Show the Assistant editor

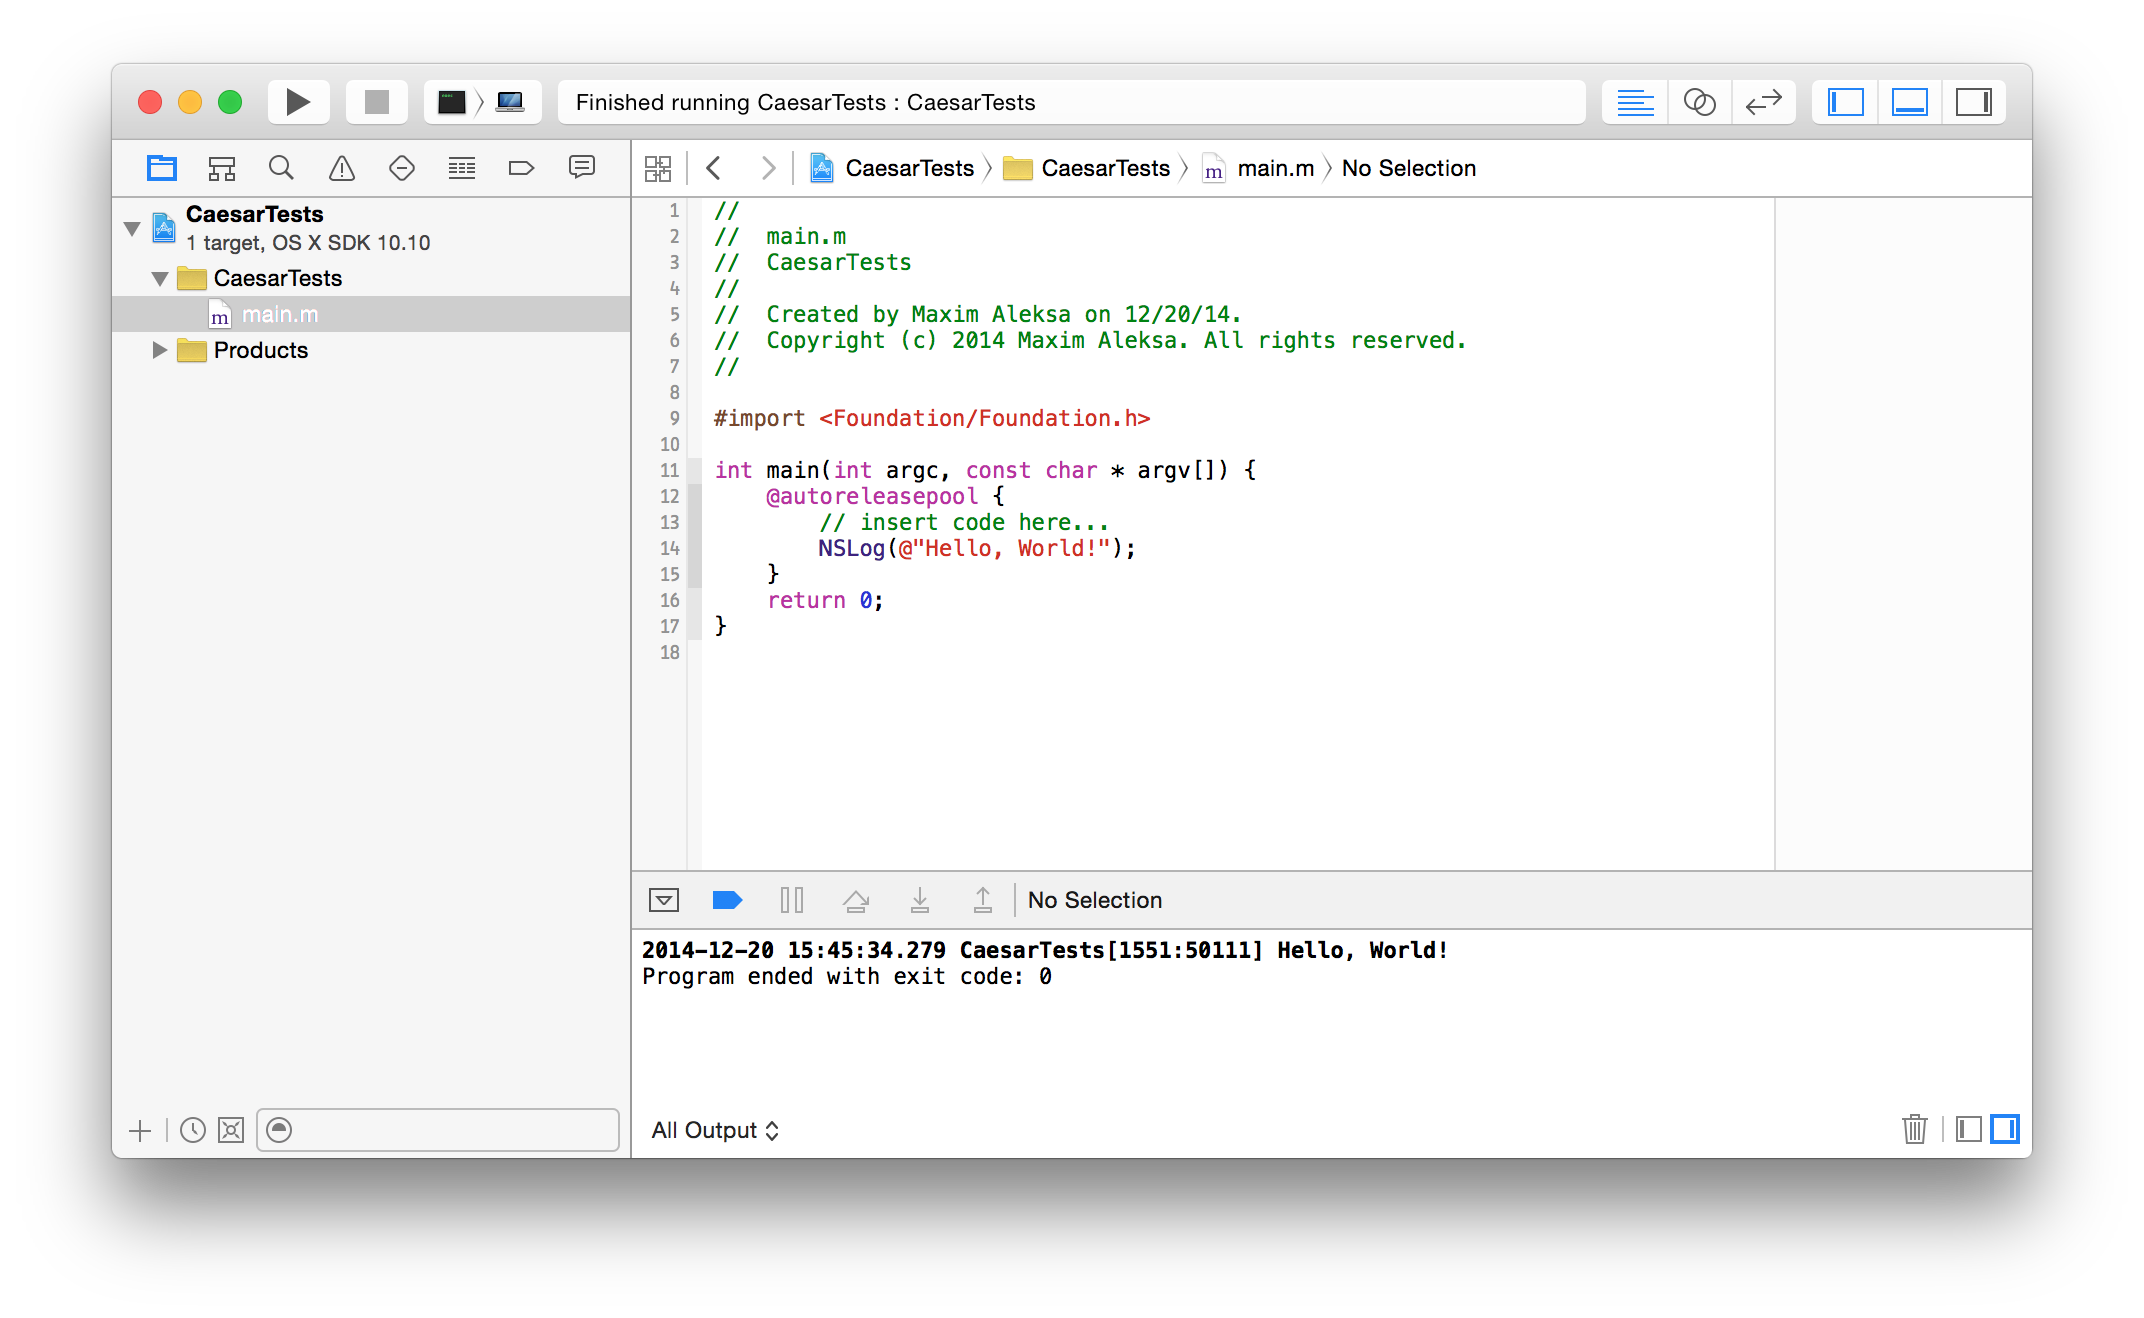[x=1699, y=102]
